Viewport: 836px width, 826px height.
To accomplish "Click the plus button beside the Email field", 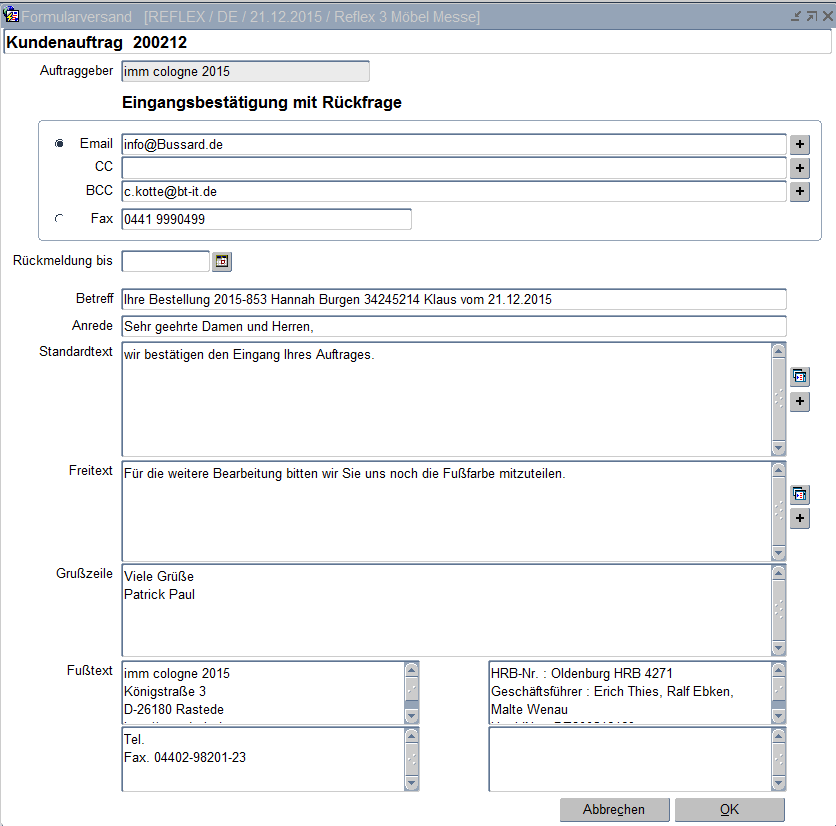I will point(800,144).
